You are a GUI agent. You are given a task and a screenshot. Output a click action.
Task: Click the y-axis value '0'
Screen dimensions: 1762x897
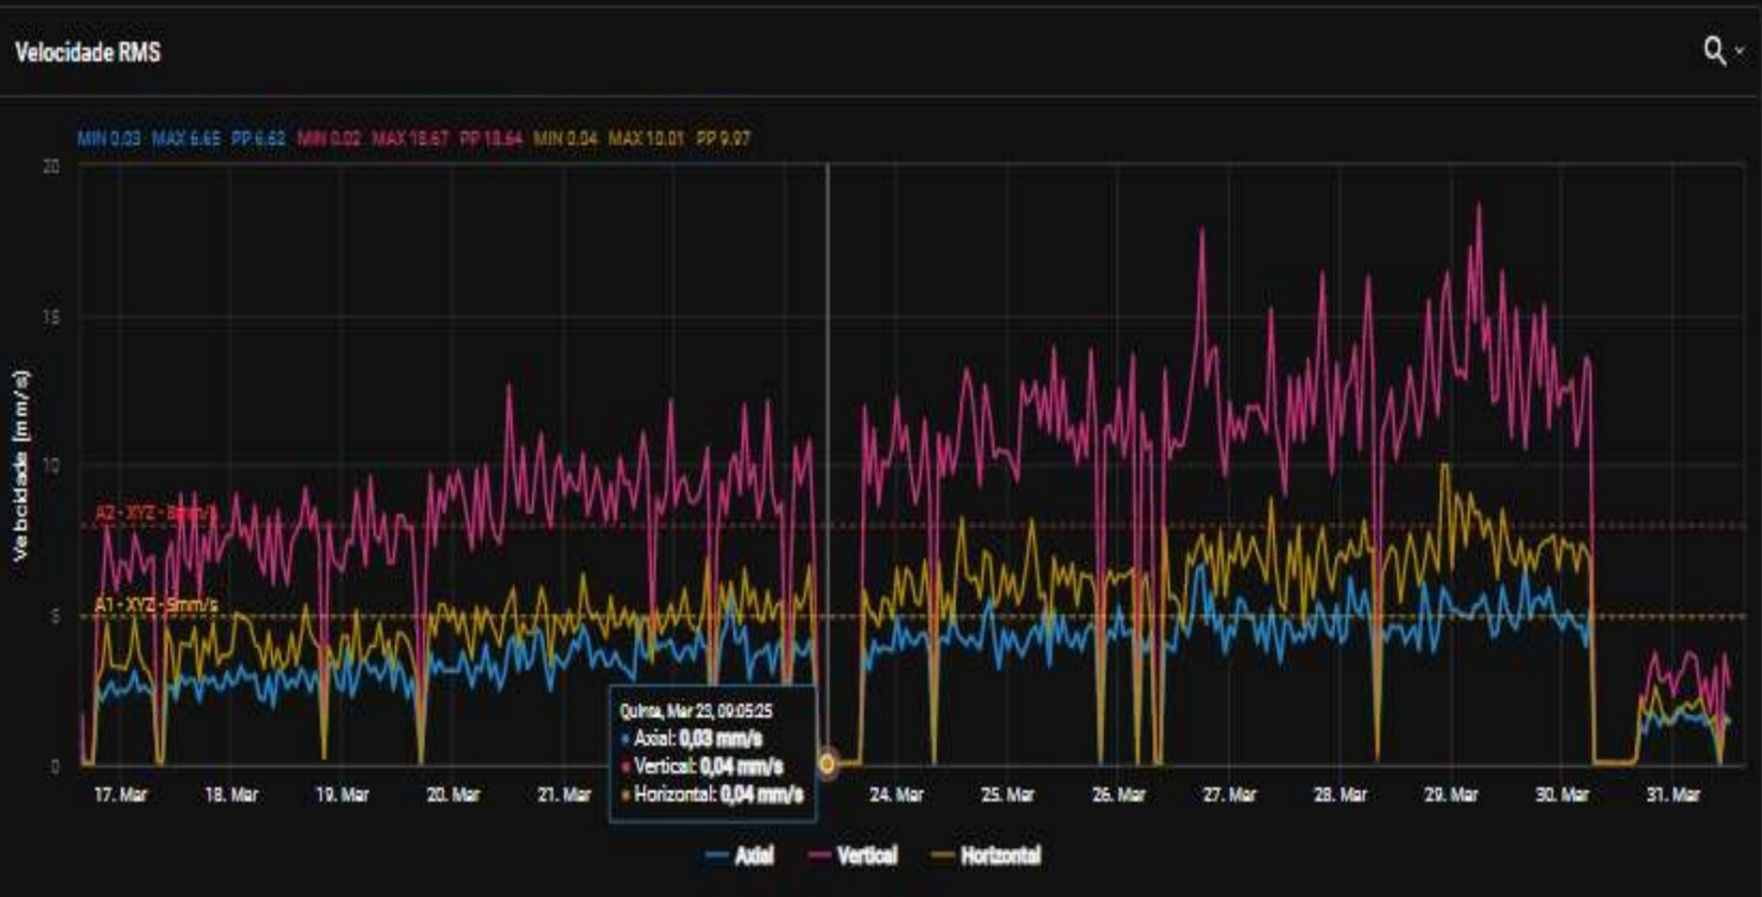pyautogui.click(x=55, y=767)
